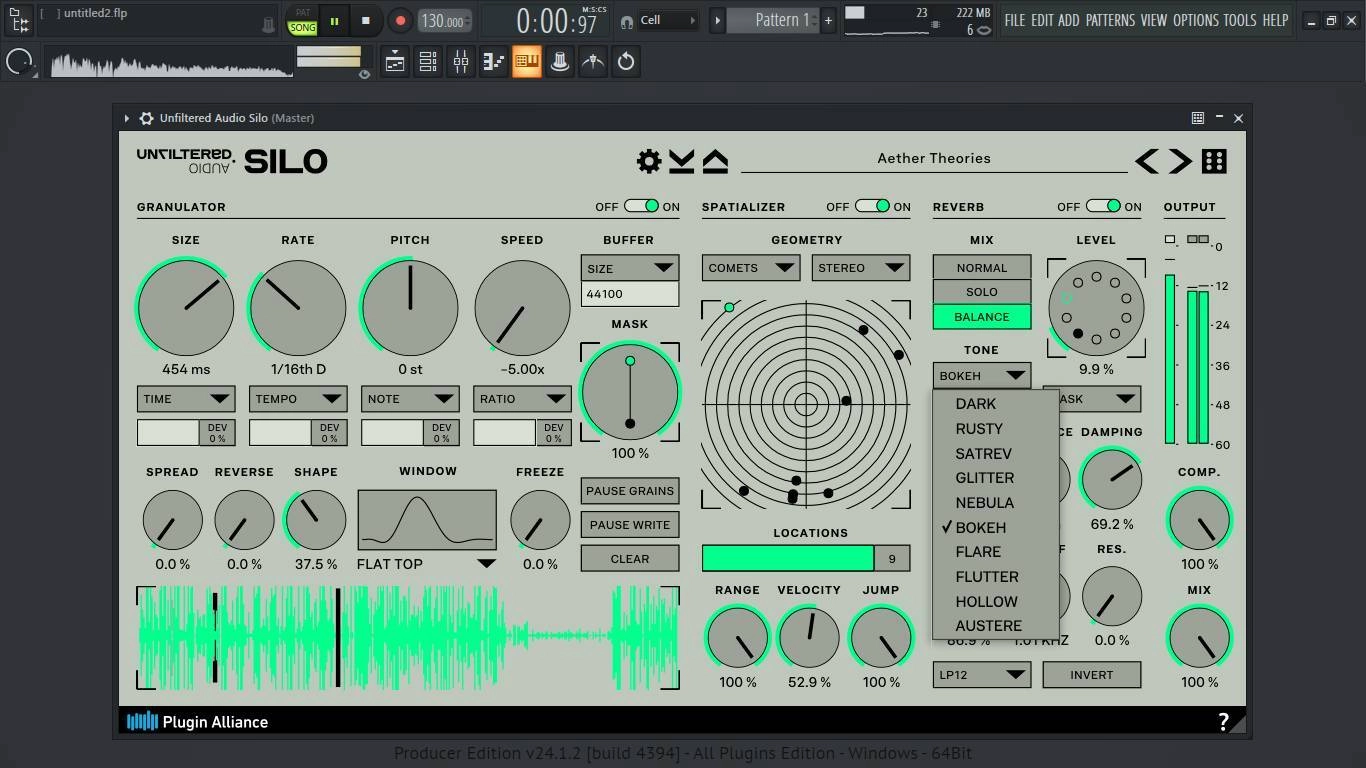Open the Silo settings gear
1366x768 pixels.
[649, 161]
